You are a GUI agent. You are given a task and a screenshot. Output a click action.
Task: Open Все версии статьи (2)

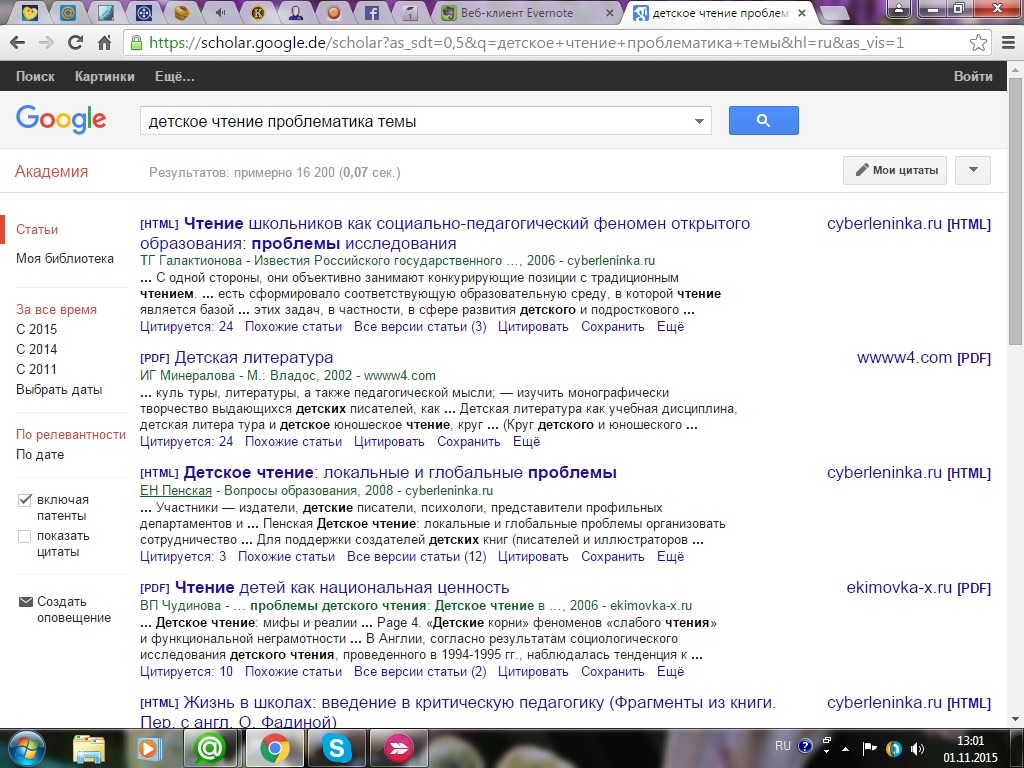420,672
